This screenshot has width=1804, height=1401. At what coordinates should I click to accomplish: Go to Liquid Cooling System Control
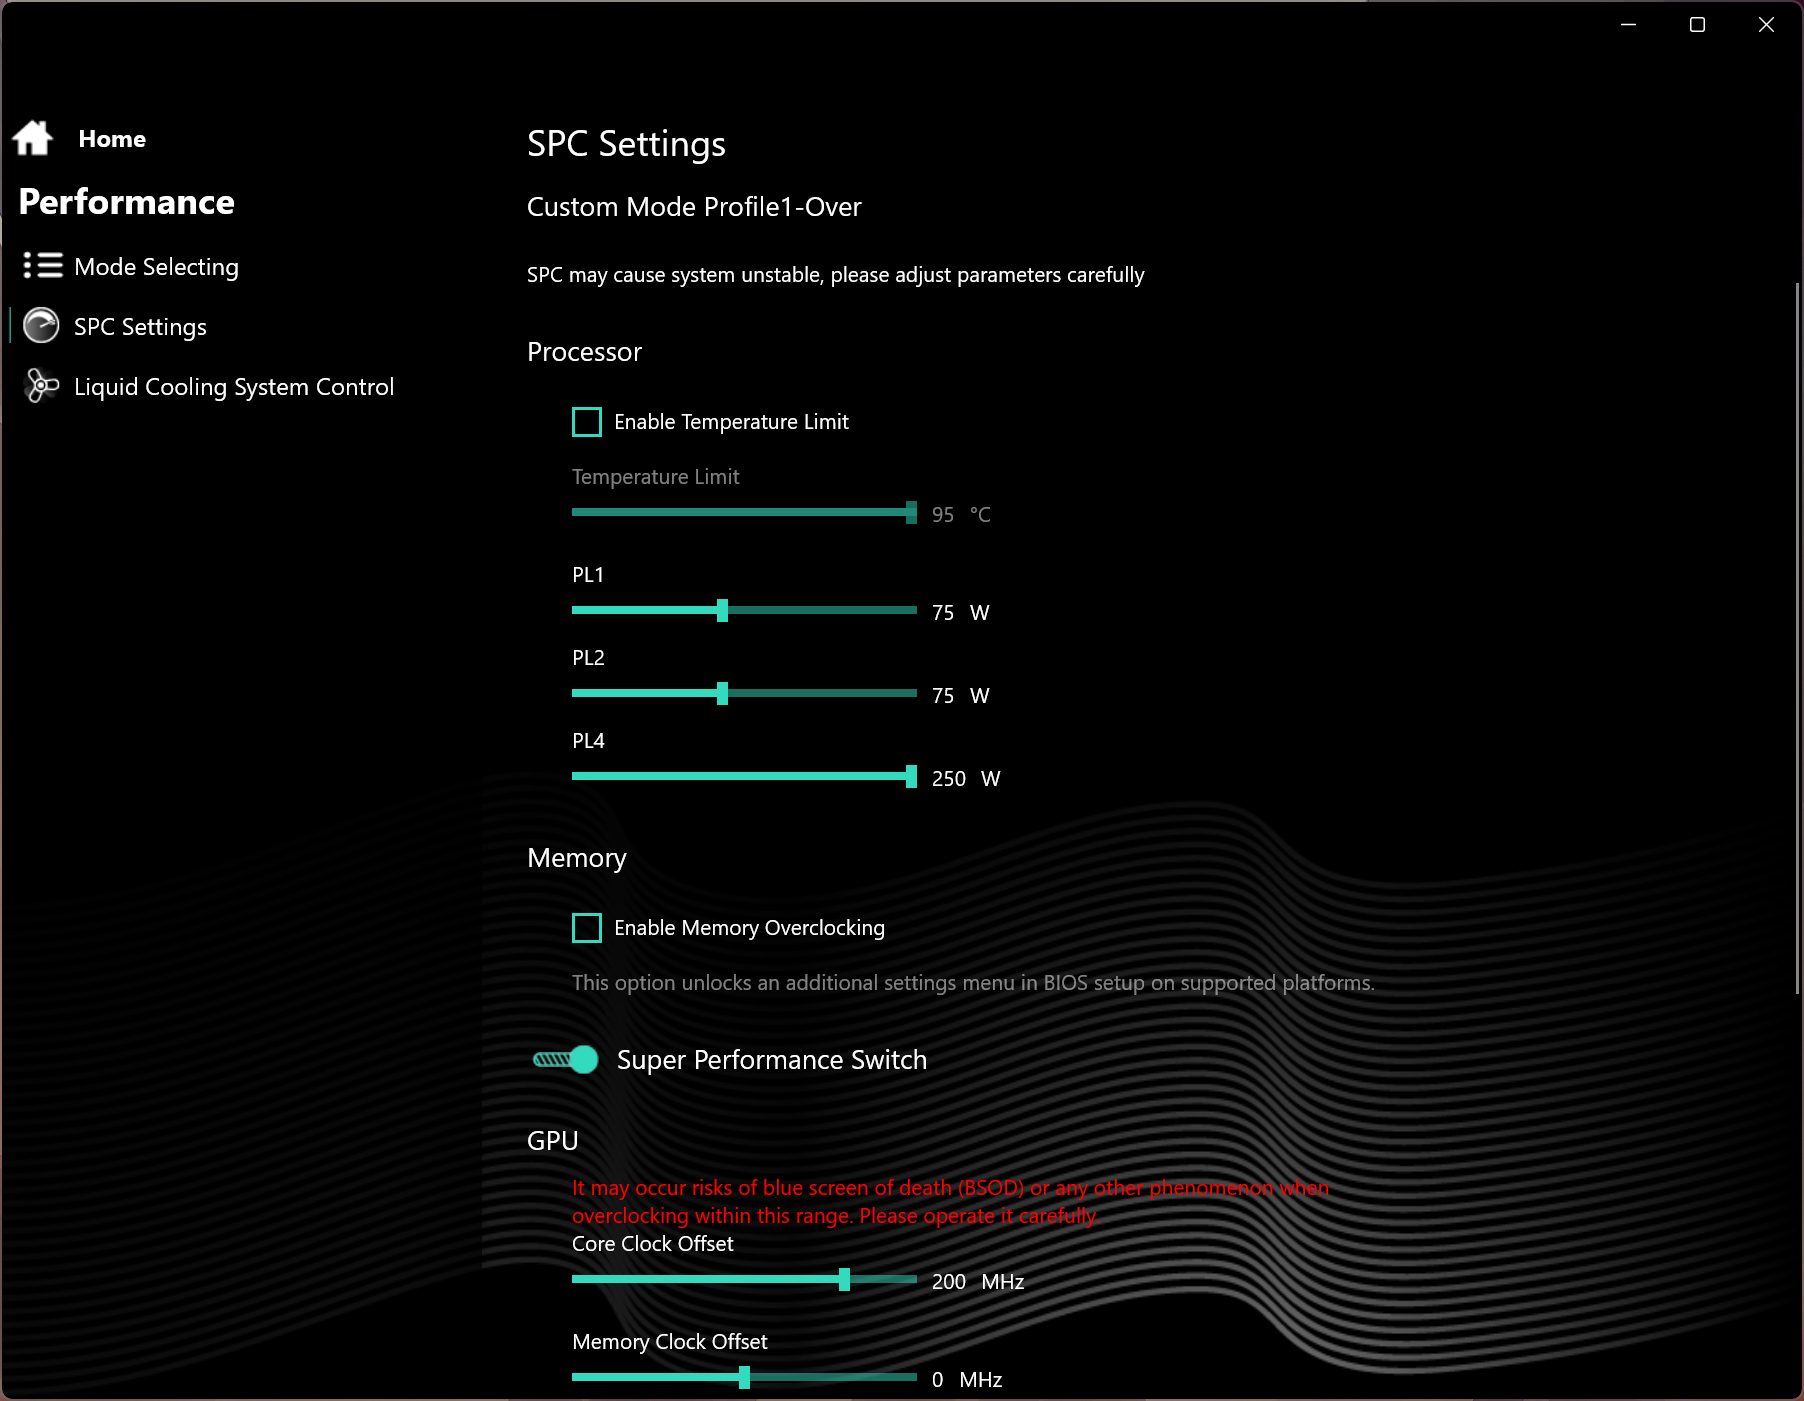click(234, 387)
